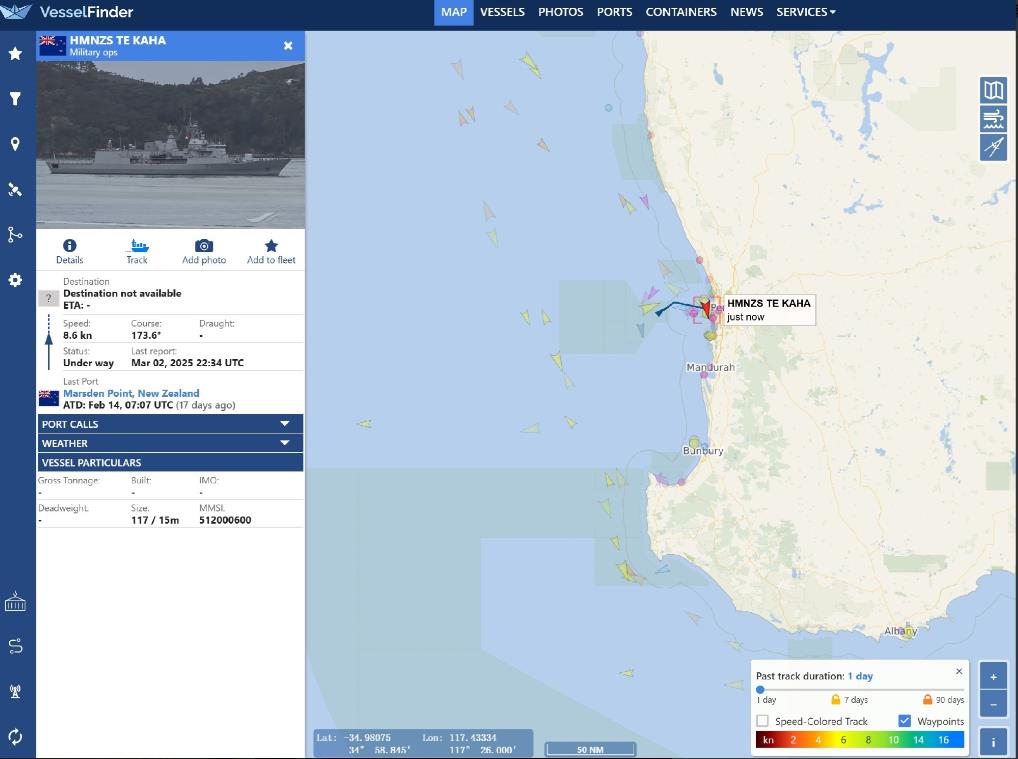1018x759 pixels.
Task: Open settings gear in sidebar
Action: [x=15, y=280]
